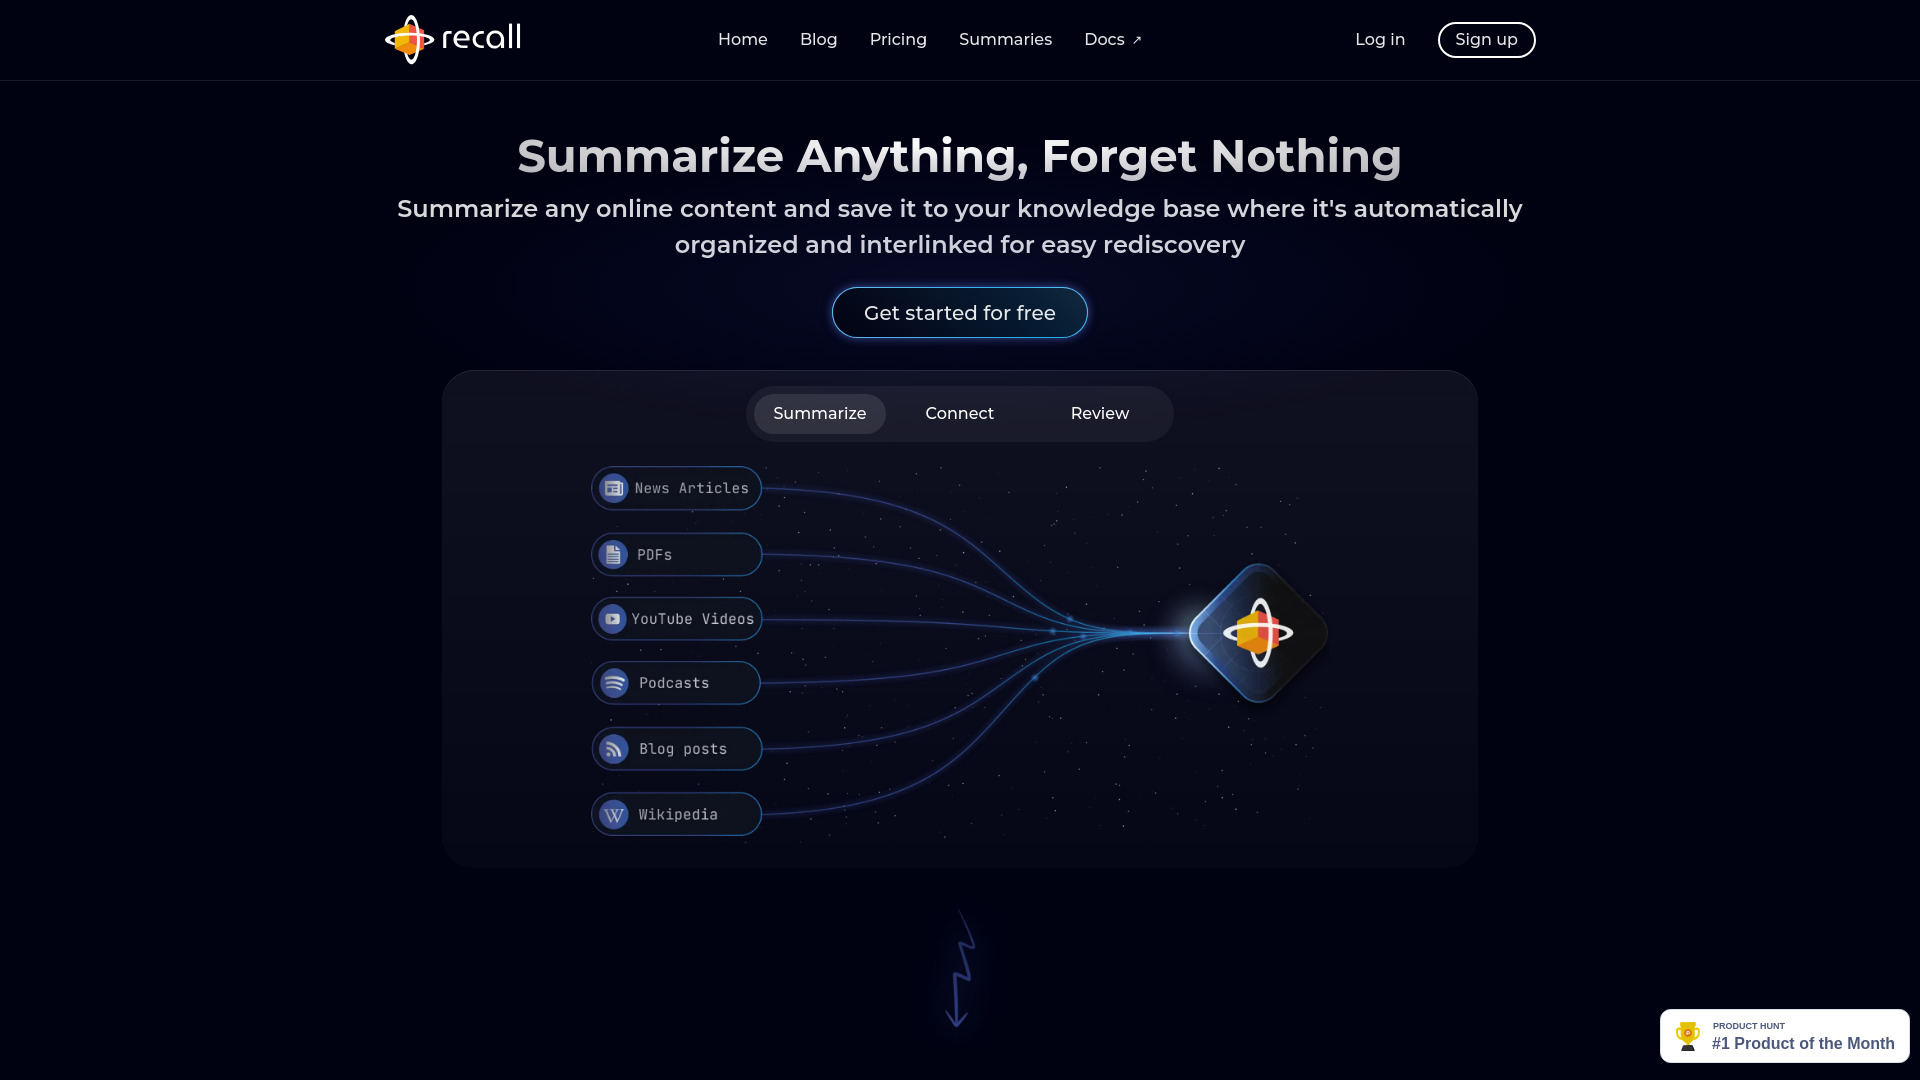
Task: Expand the Docs navigation menu
Action: [x=1113, y=40]
